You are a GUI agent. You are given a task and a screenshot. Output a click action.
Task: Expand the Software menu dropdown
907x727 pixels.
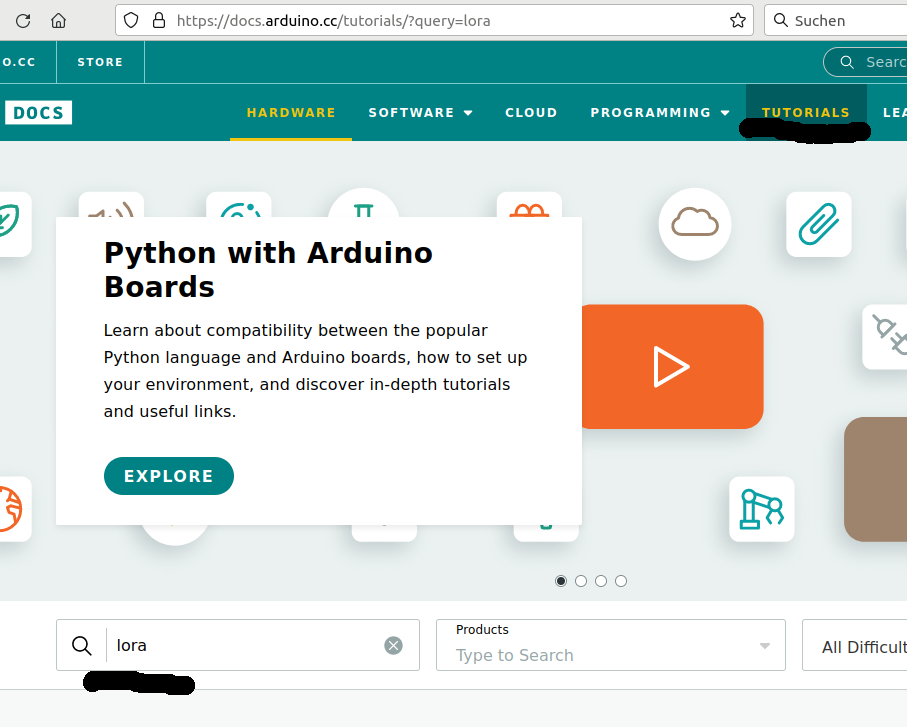click(x=420, y=112)
